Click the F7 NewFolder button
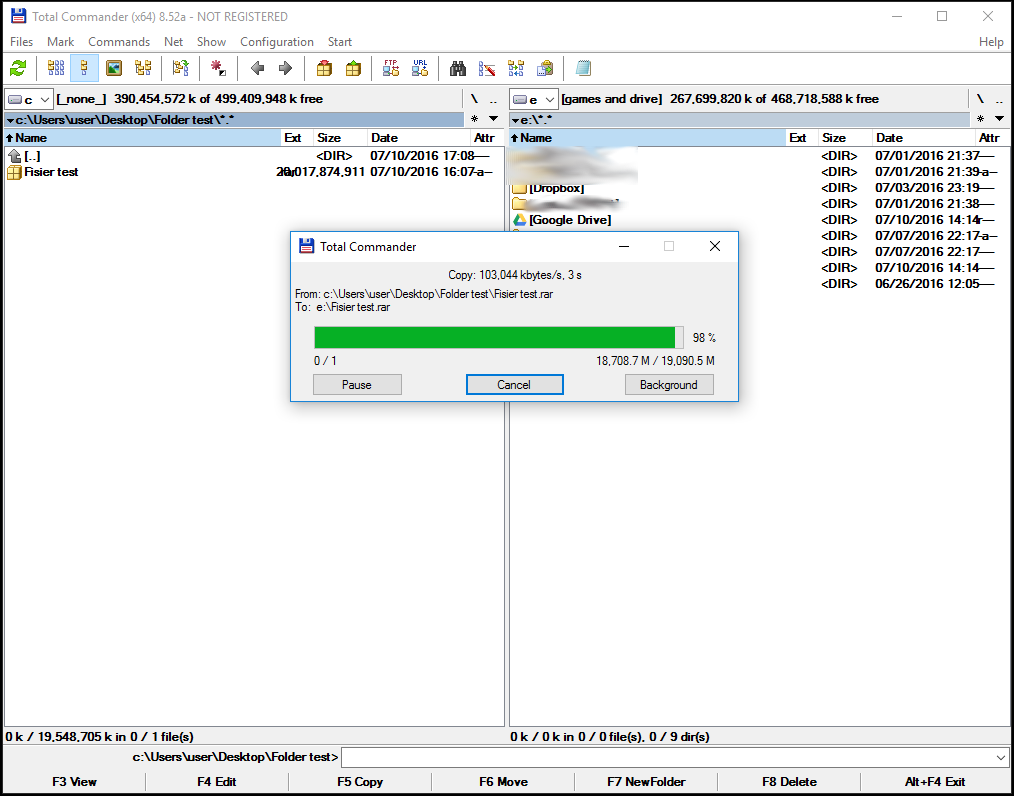Screen dimensions: 1014x796 click(x=646, y=782)
